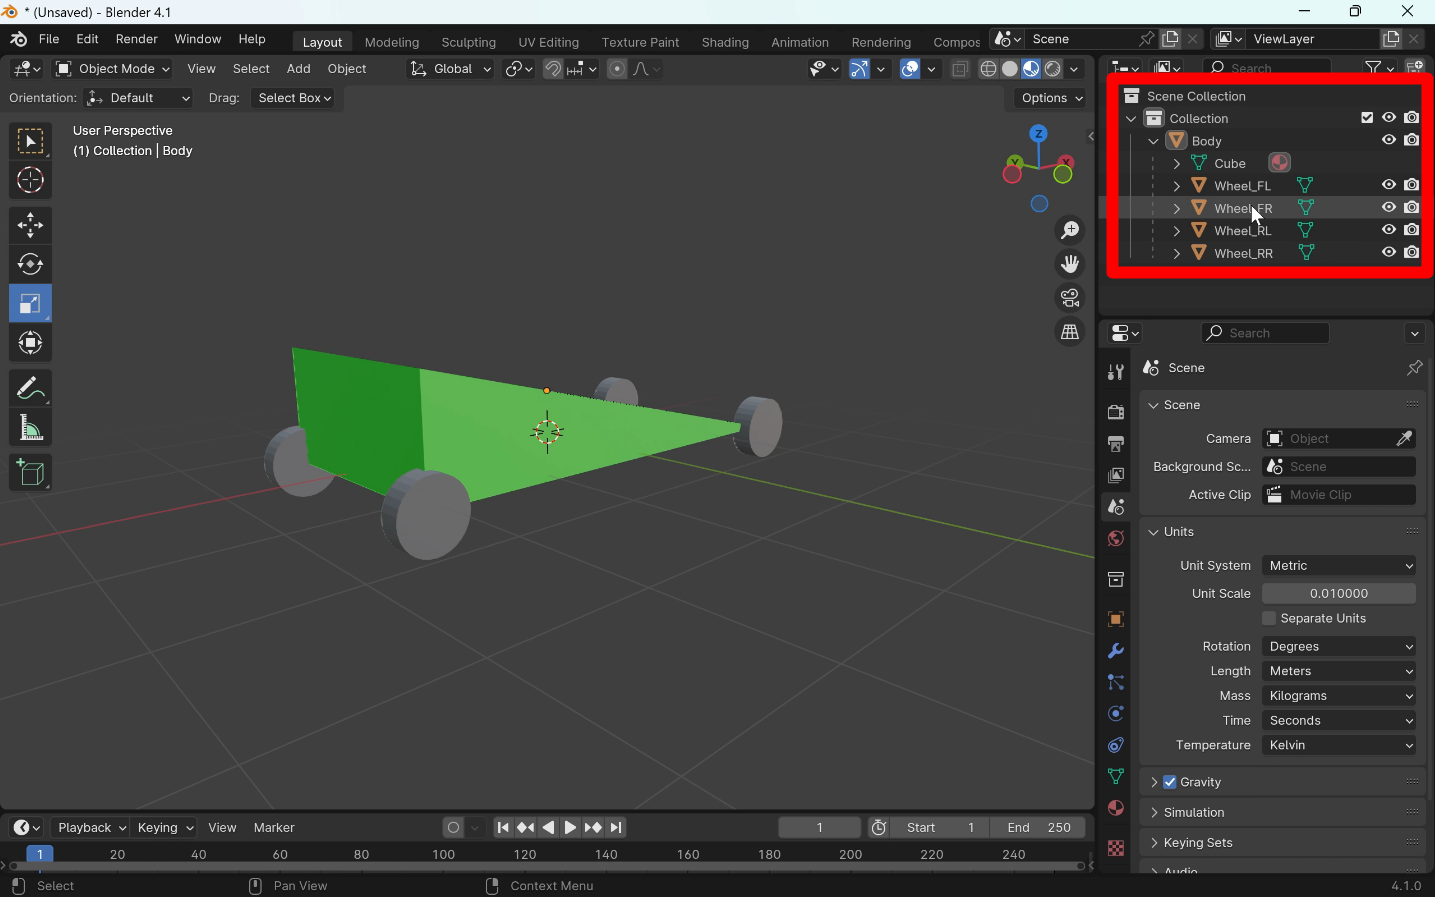The height and width of the screenshot is (898, 1436).
Task: Open the View Layer properties tab
Action: point(1116,476)
